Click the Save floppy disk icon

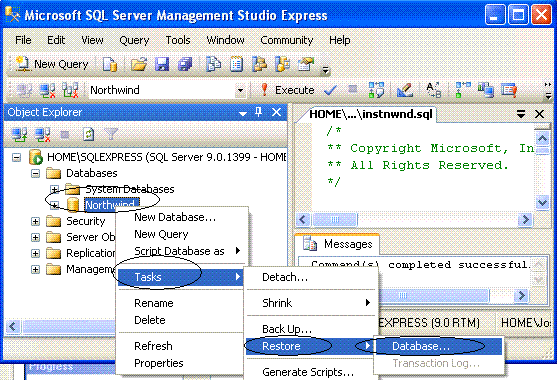[x=162, y=65]
